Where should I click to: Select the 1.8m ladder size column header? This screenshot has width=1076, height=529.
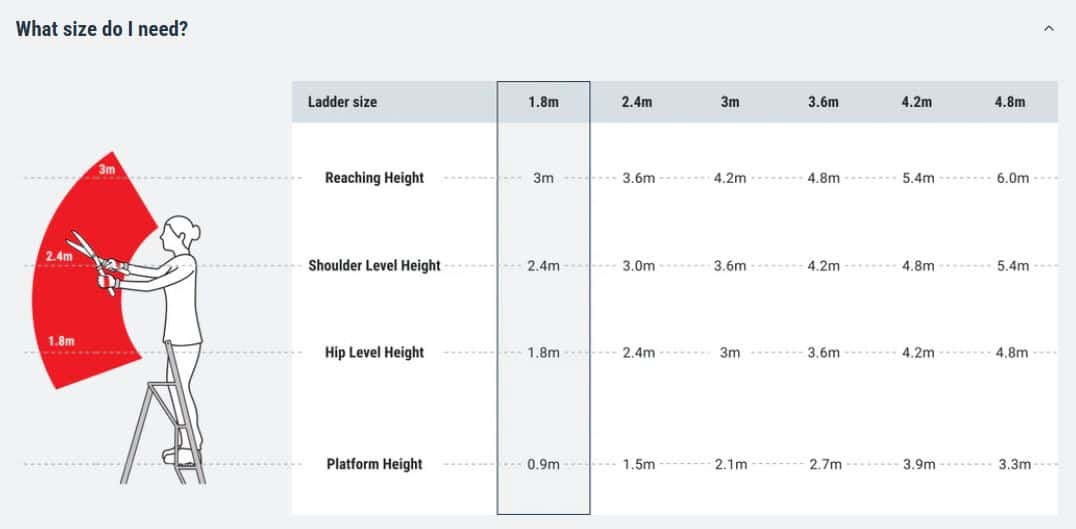[543, 102]
